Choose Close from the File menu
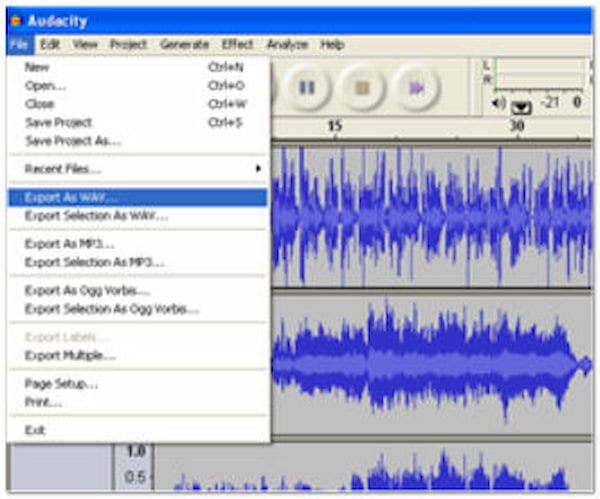The height and width of the screenshot is (499, 600). (138, 104)
